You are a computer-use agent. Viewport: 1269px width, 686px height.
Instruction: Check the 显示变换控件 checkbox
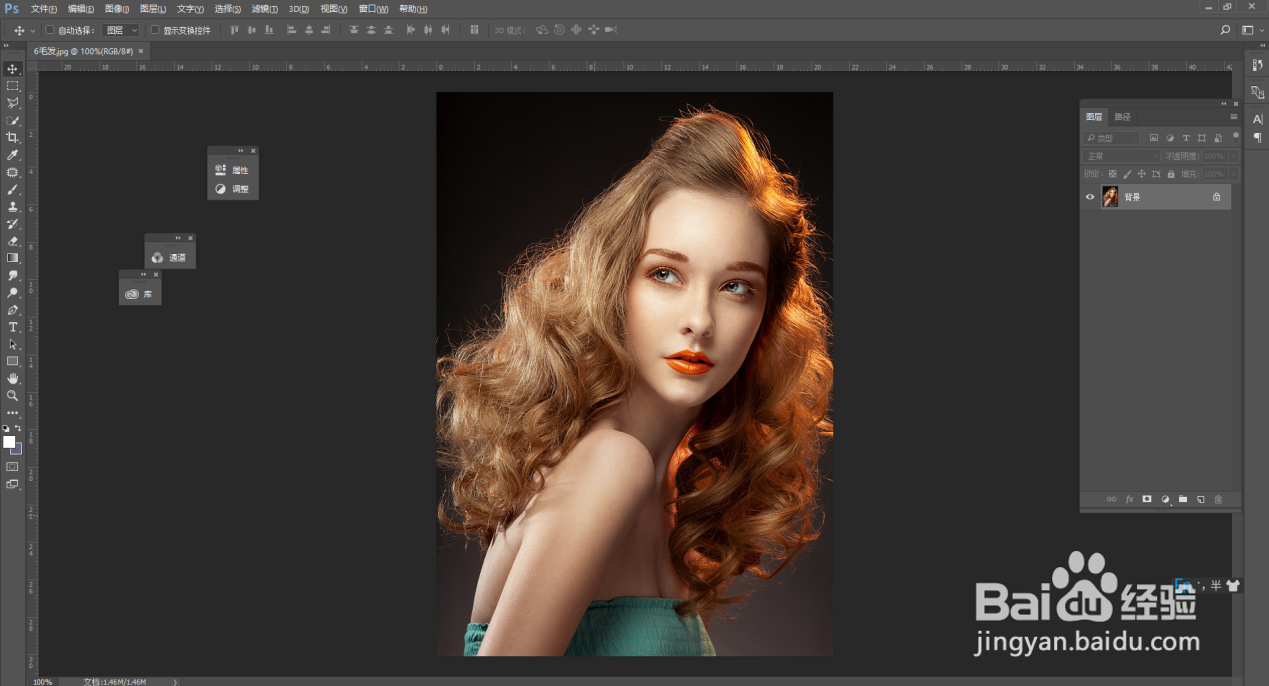click(x=155, y=30)
